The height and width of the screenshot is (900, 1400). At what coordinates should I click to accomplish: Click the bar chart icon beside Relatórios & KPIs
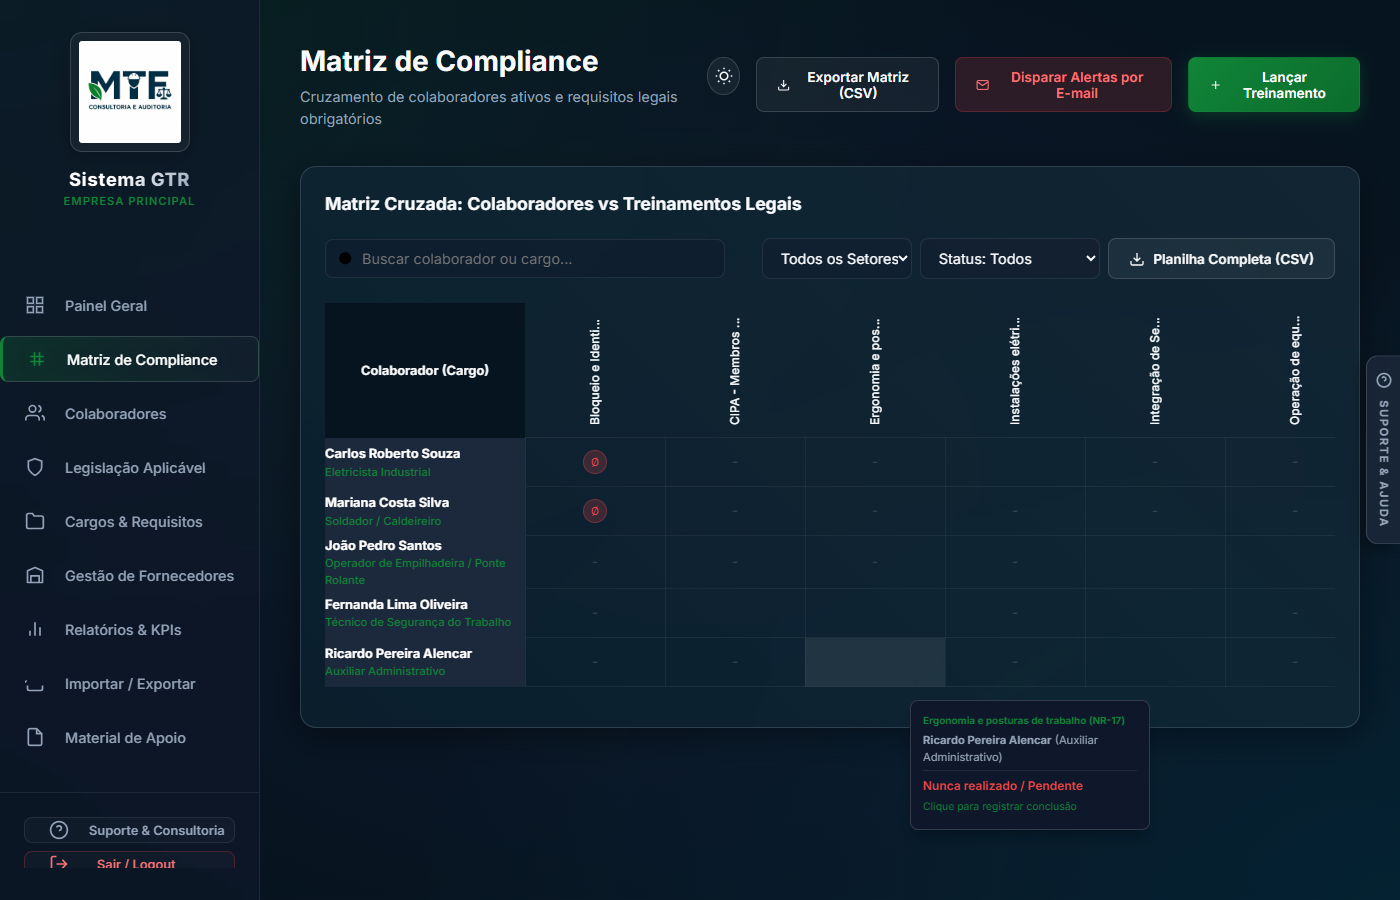point(35,629)
